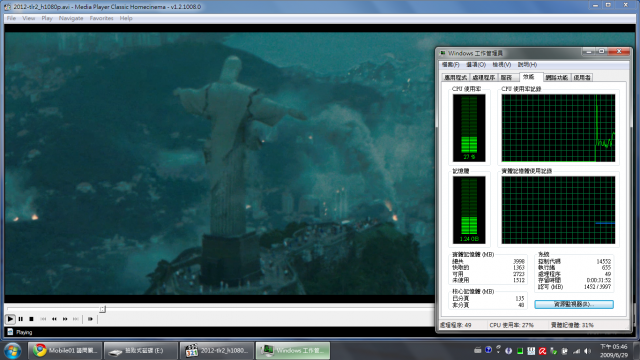
Task: Click the Play button in Media Player Classic
Action: tap(11, 319)
